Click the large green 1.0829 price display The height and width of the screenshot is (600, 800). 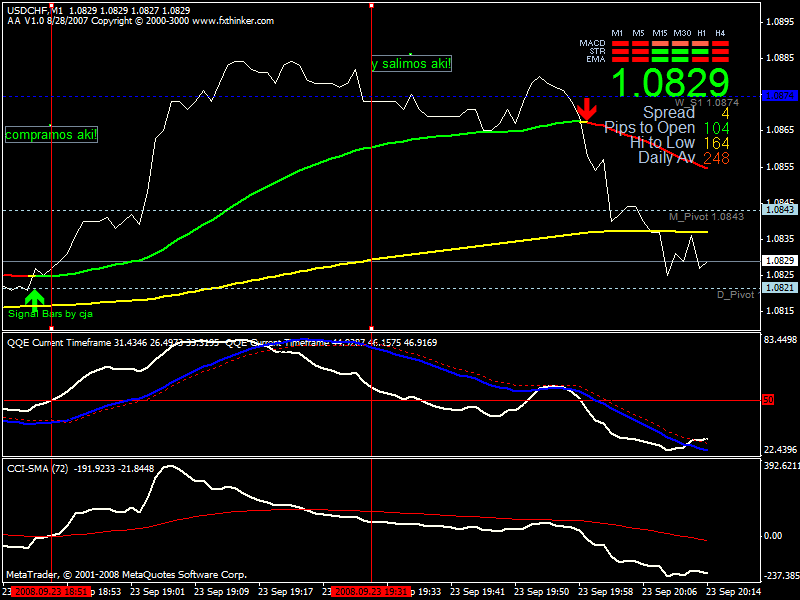point(670,83)
